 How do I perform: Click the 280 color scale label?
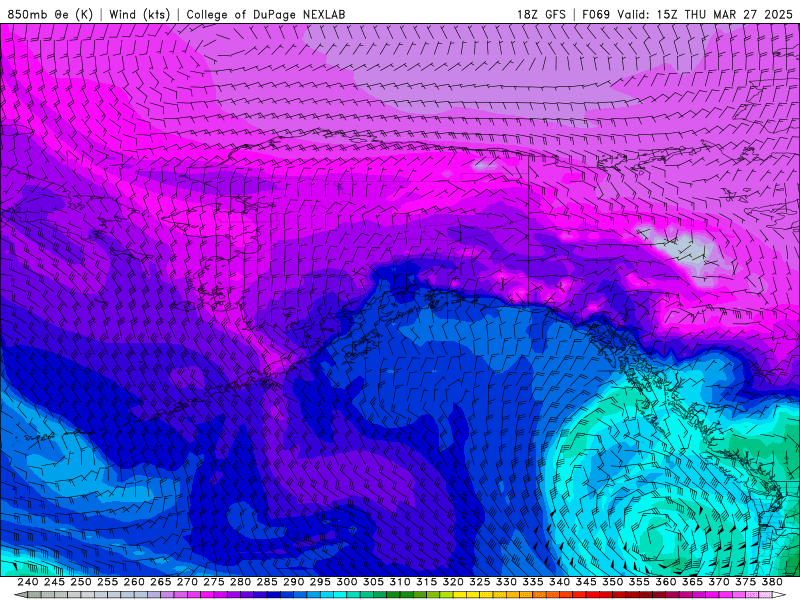point(240,582)
